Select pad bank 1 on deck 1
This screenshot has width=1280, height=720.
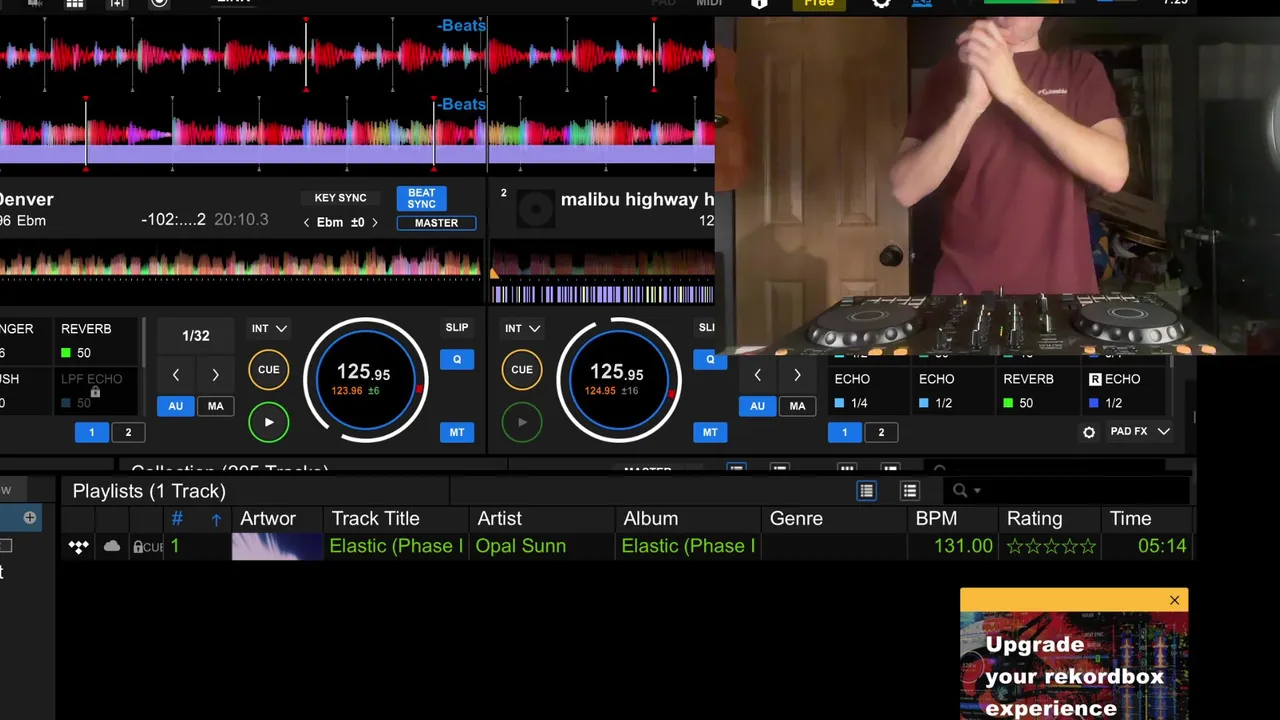tap(91, 432)
